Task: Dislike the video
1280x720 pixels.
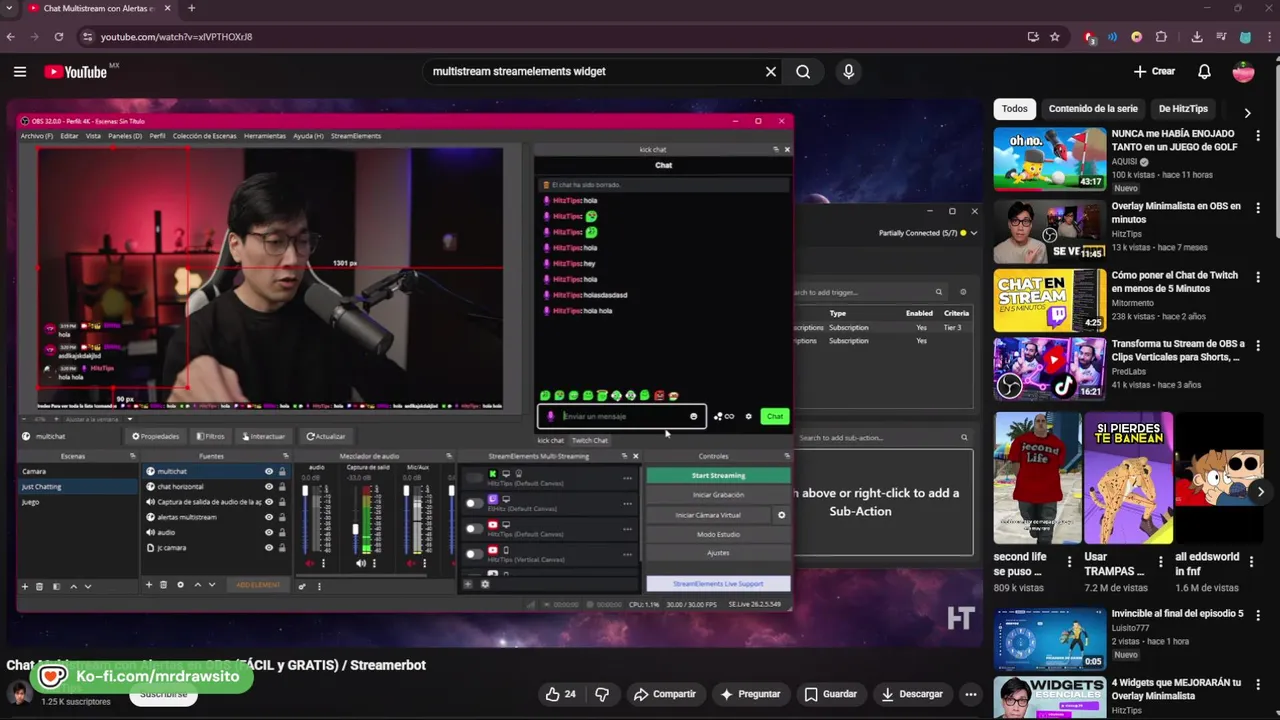Action: pos(602,694)
